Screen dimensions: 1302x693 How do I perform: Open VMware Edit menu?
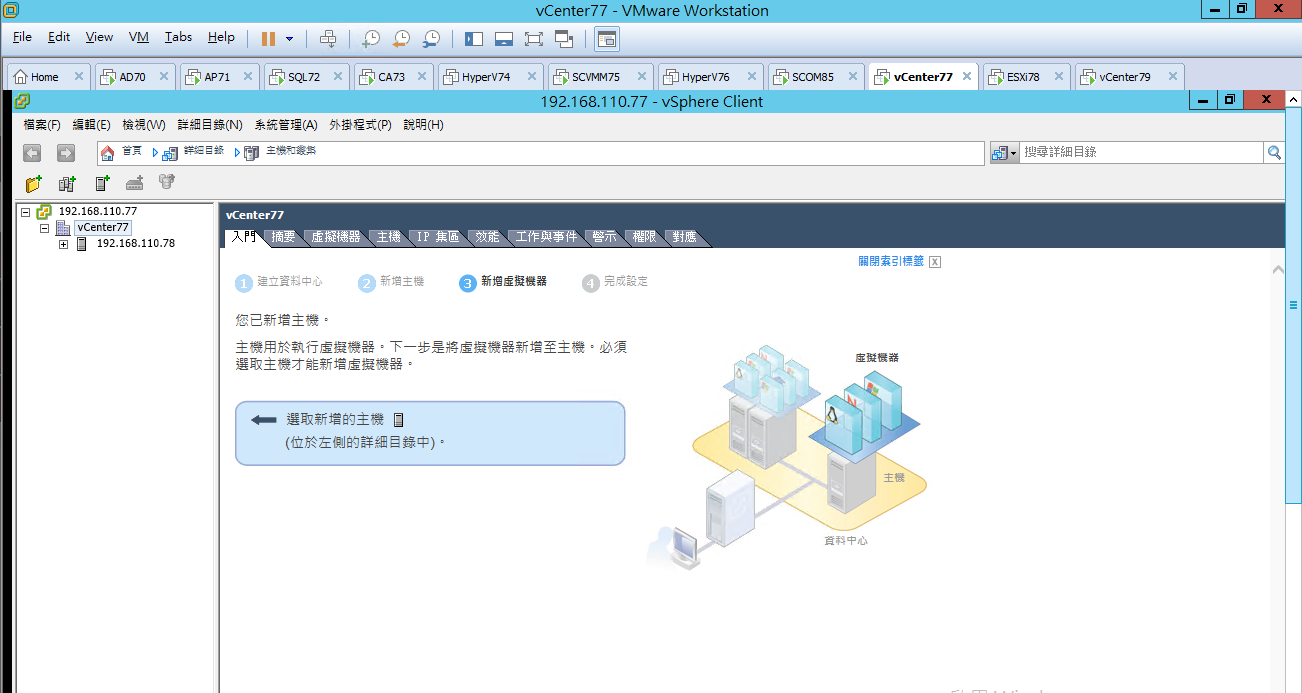coord(59,37)
